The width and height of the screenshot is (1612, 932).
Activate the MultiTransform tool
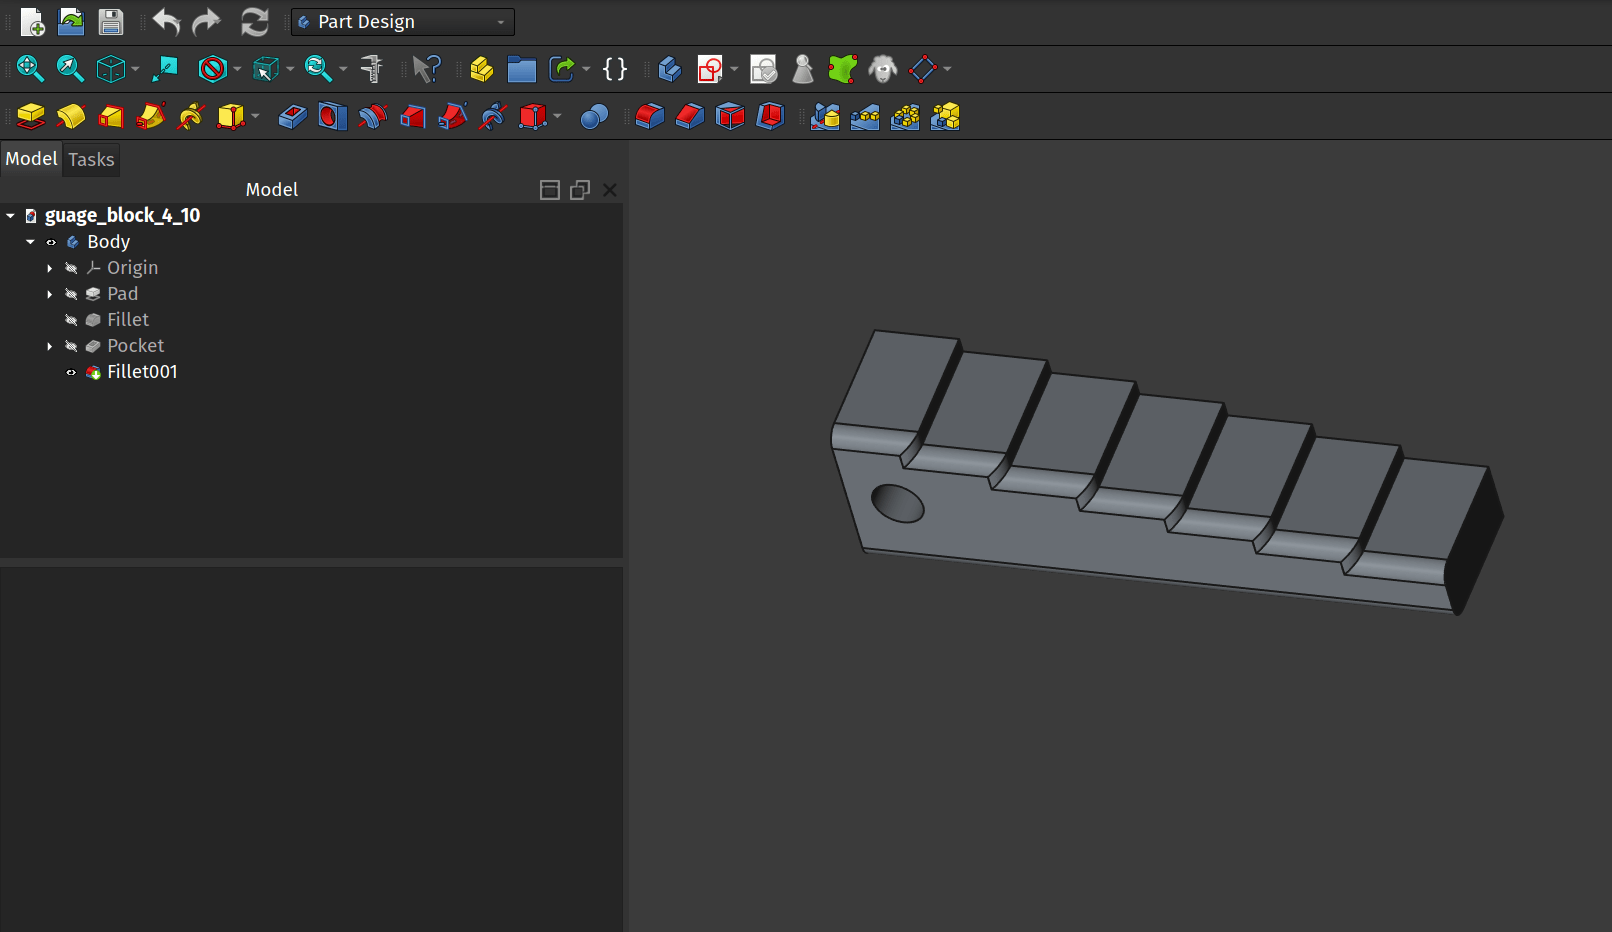pyautogui.click(x=945, y=116)
